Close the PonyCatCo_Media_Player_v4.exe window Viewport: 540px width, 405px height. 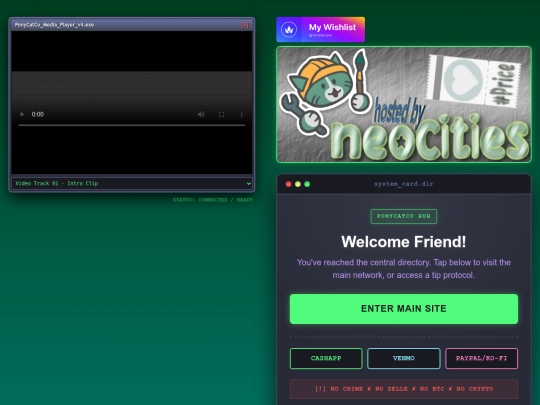[245, 25]
